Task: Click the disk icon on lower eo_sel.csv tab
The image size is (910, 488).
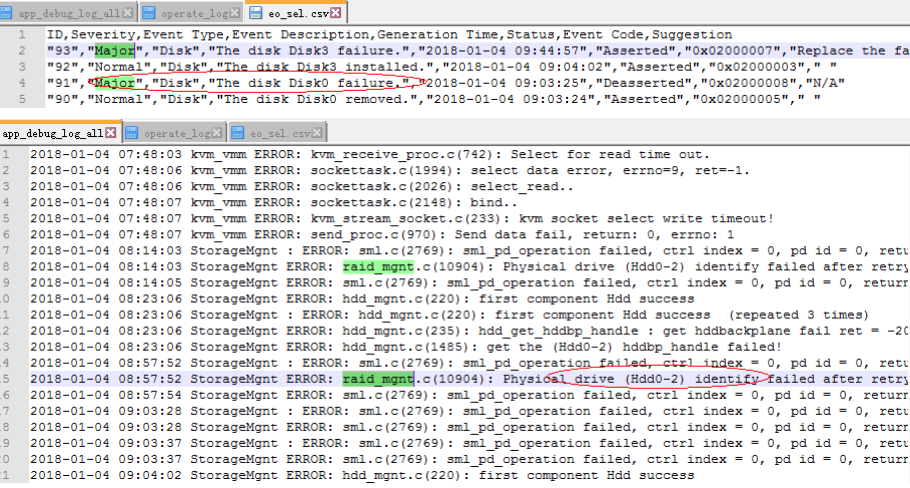Action: [237, 133]
